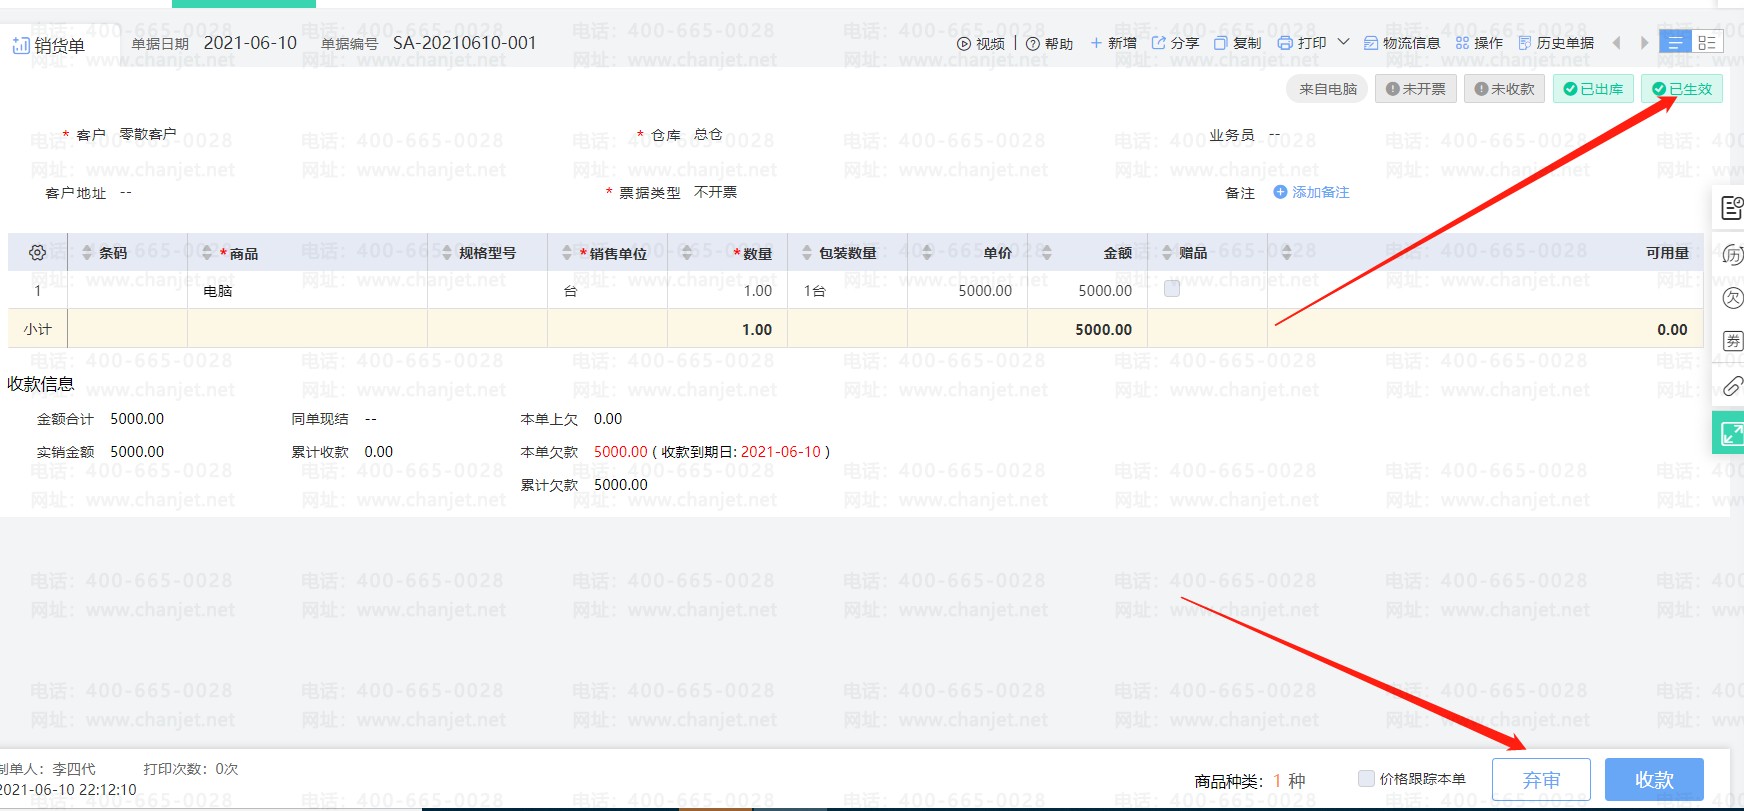The image size is (1744, 811).
Task: Open the document notes sidebar icon
Action: [1731, 208]
